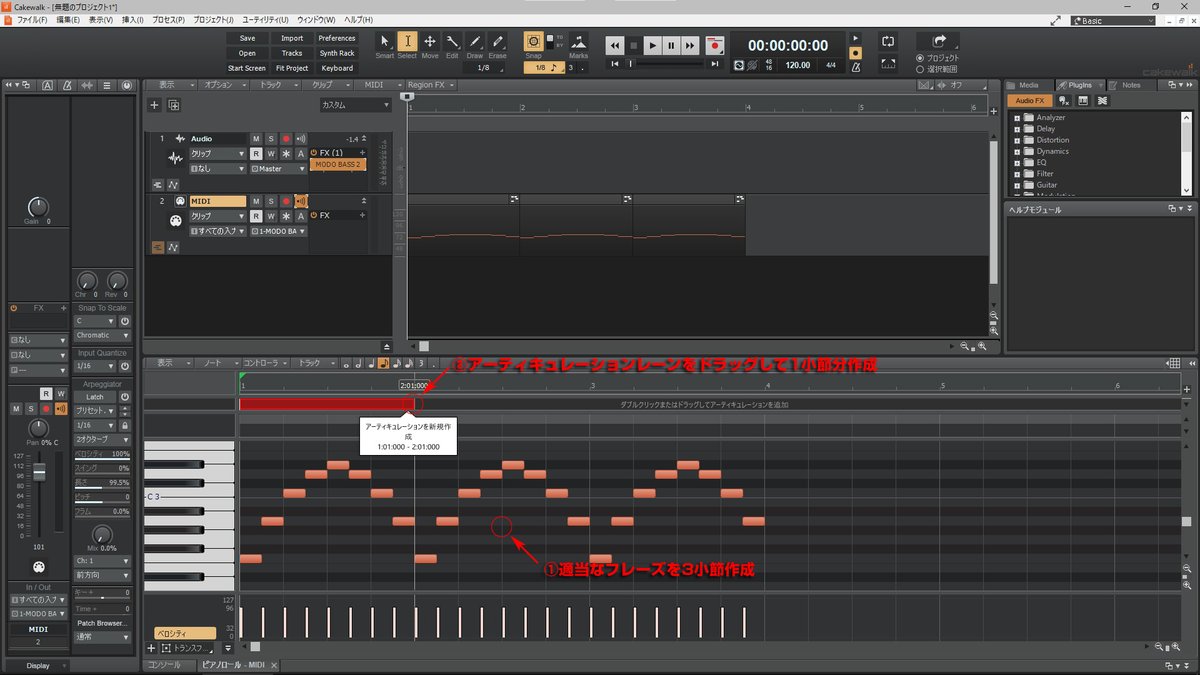Image resolution: width=1200 pixels, height=675 pixels.
Task: Arm the Audio track for recording
Action: tap(285, 139)
